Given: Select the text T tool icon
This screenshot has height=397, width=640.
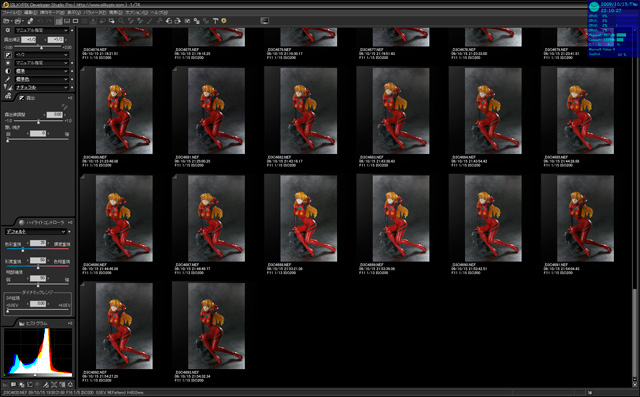Looking at the screenshot, I should (216, 21).
